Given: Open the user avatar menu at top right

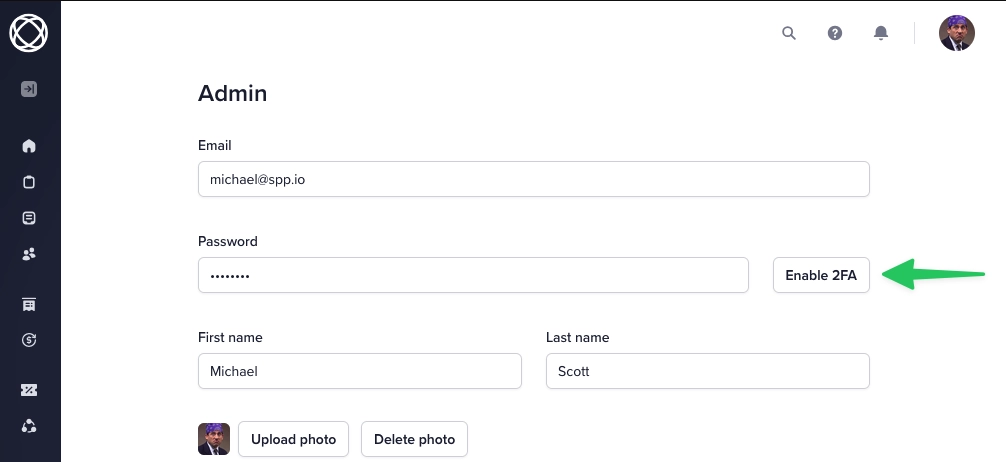Looking at the screenshot, I should tap(957, 33).
